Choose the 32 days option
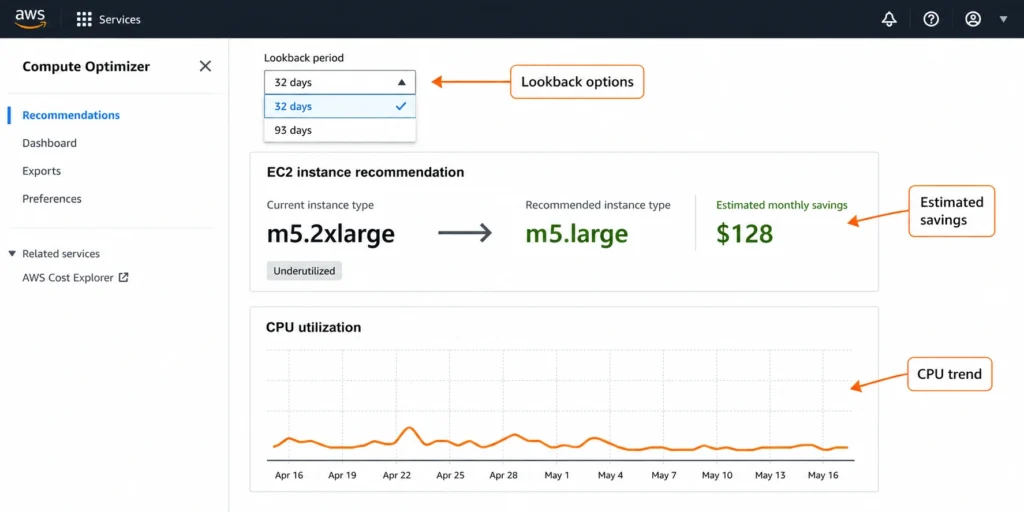Viewport: 1024px width, 512px height. [x=340, y=106]
